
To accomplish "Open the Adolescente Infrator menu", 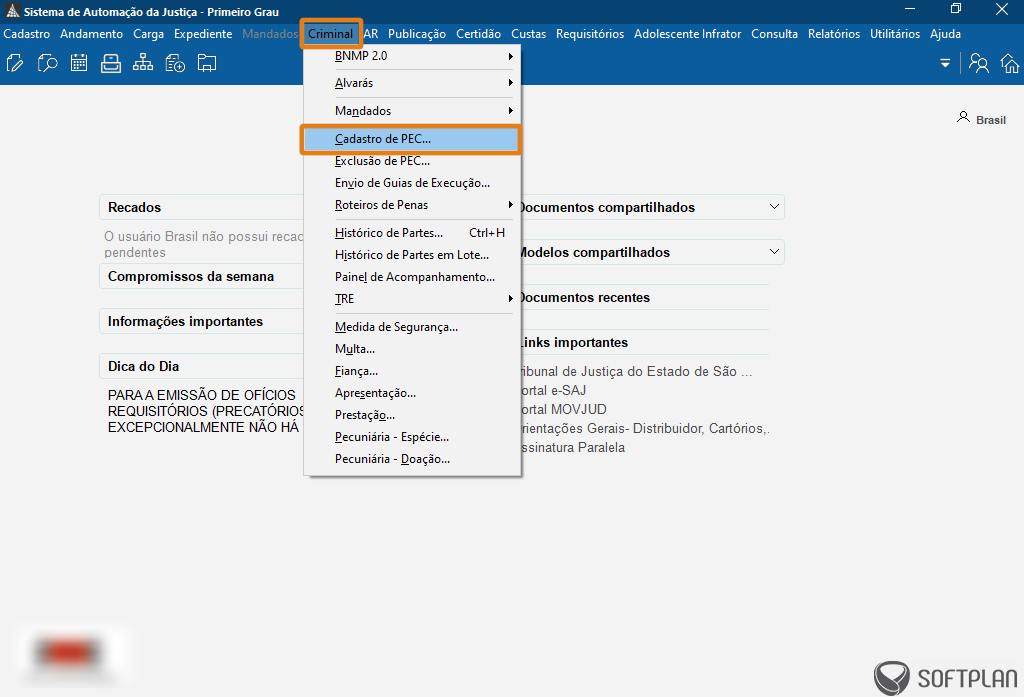I will [688, 34].
